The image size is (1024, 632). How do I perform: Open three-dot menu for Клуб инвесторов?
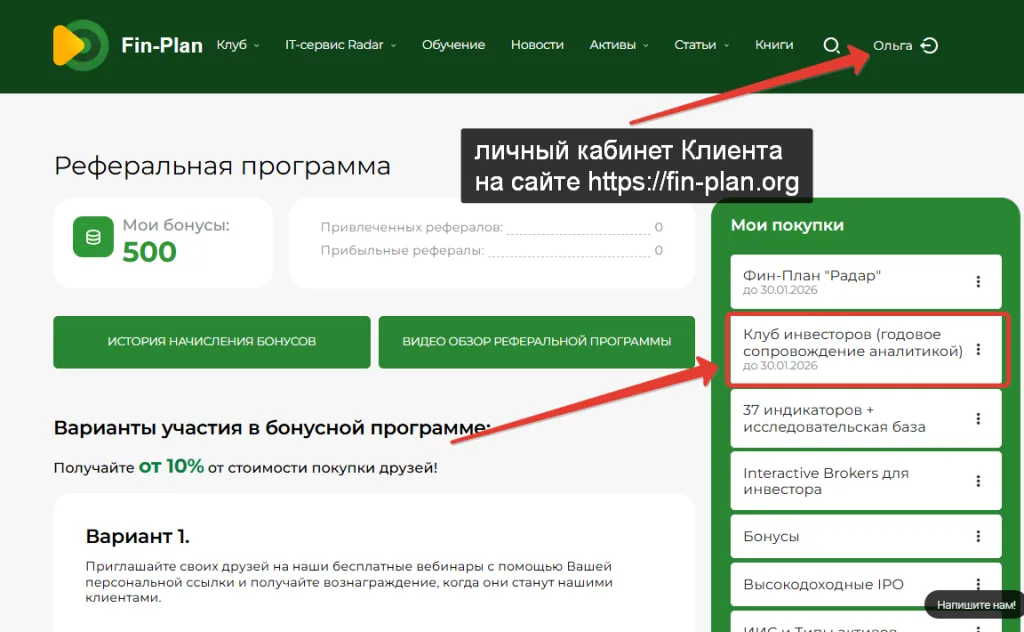[x=978, y=350]
